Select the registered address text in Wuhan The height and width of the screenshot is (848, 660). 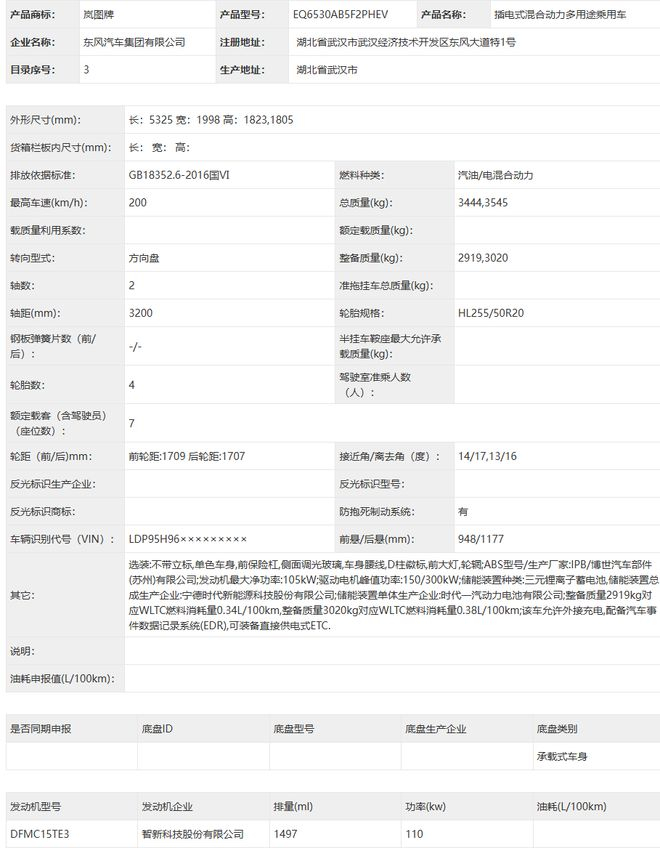[x=406, y=42]
